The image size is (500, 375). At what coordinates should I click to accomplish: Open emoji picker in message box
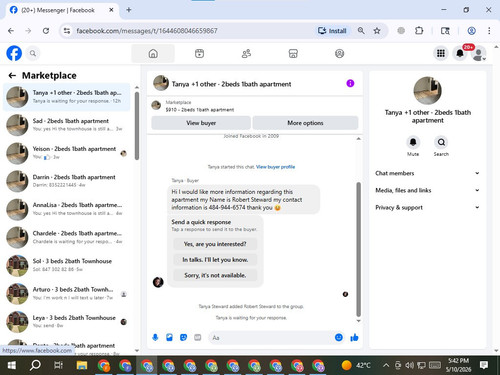(339, 337)
